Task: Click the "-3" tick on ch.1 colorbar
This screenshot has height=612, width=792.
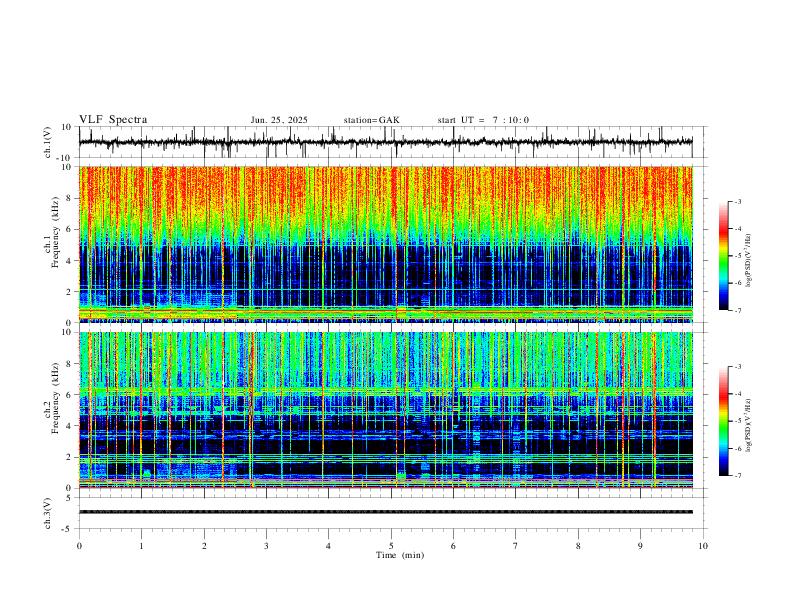Action: click(x=738, y=201)
